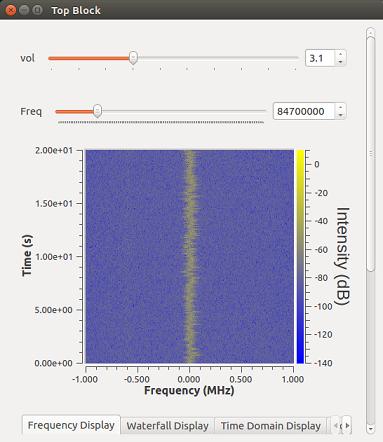Image resolution: width=383 pixels, height=442 pixels.
Task: Click the right tab scroll arrow
Action: (x=347, y=425)
